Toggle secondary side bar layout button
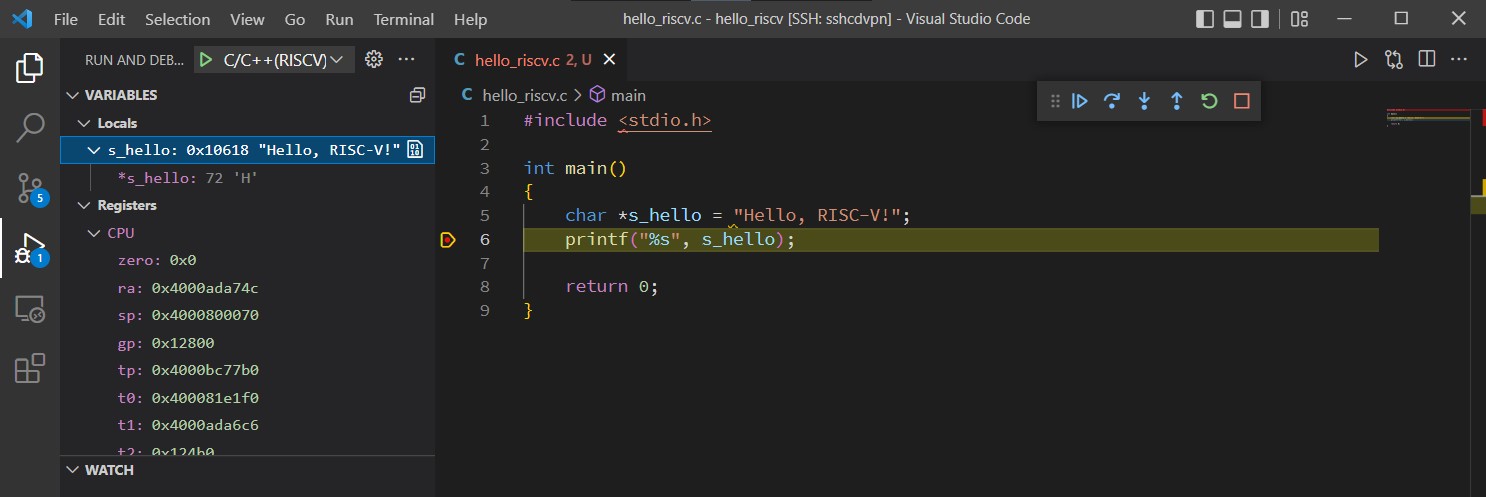This screenshot has width=1486, height=497. (1260, 19)
